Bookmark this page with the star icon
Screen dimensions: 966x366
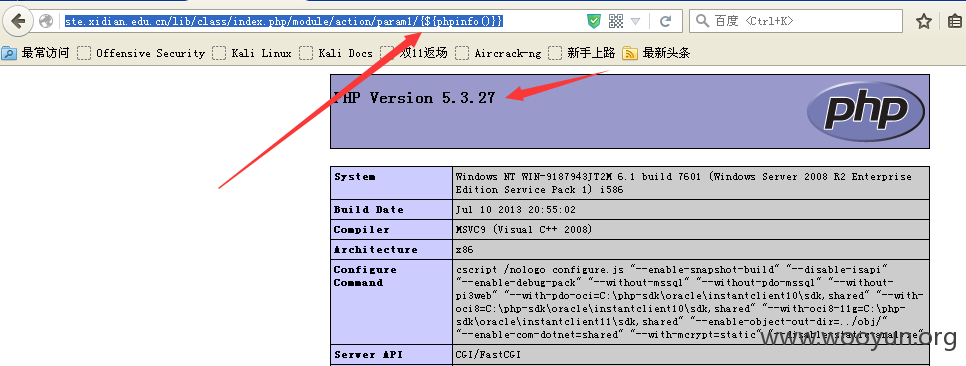tap(923, 22)
